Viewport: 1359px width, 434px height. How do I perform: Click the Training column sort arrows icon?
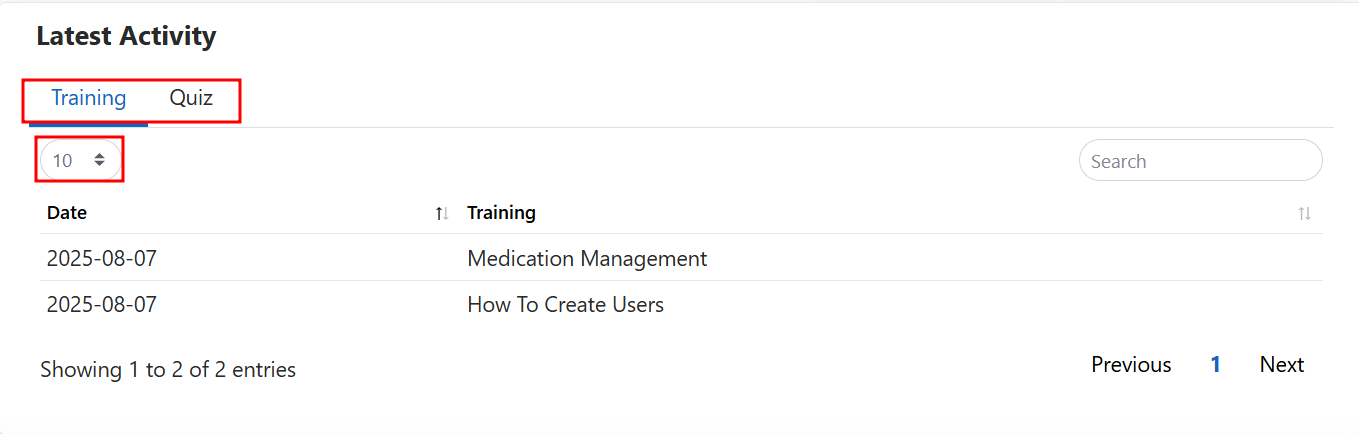click(1304, 213)
